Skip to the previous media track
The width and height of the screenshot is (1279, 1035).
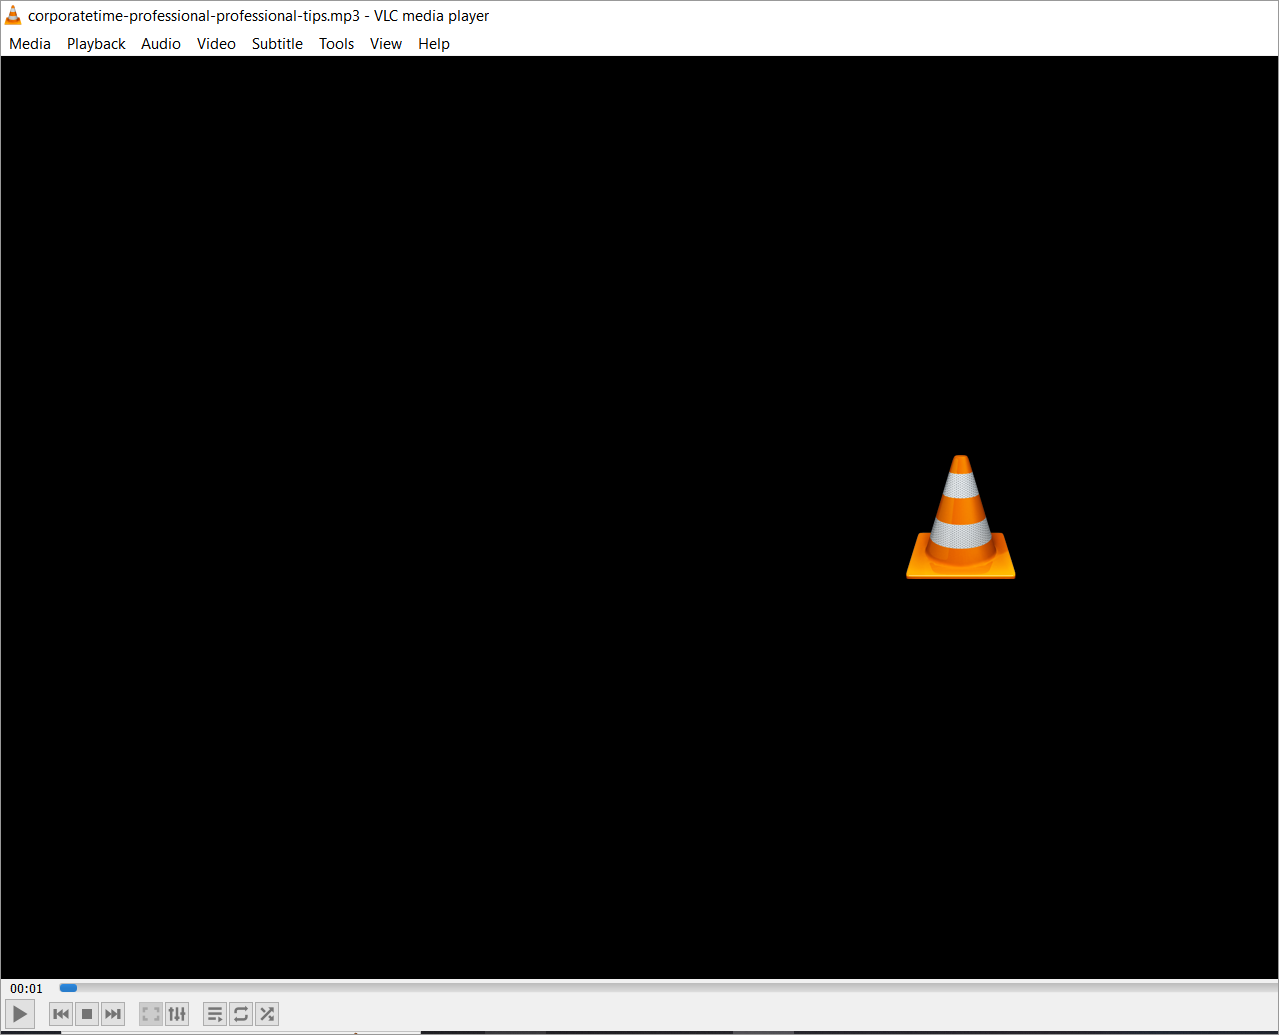click(x=61, y=1014)
